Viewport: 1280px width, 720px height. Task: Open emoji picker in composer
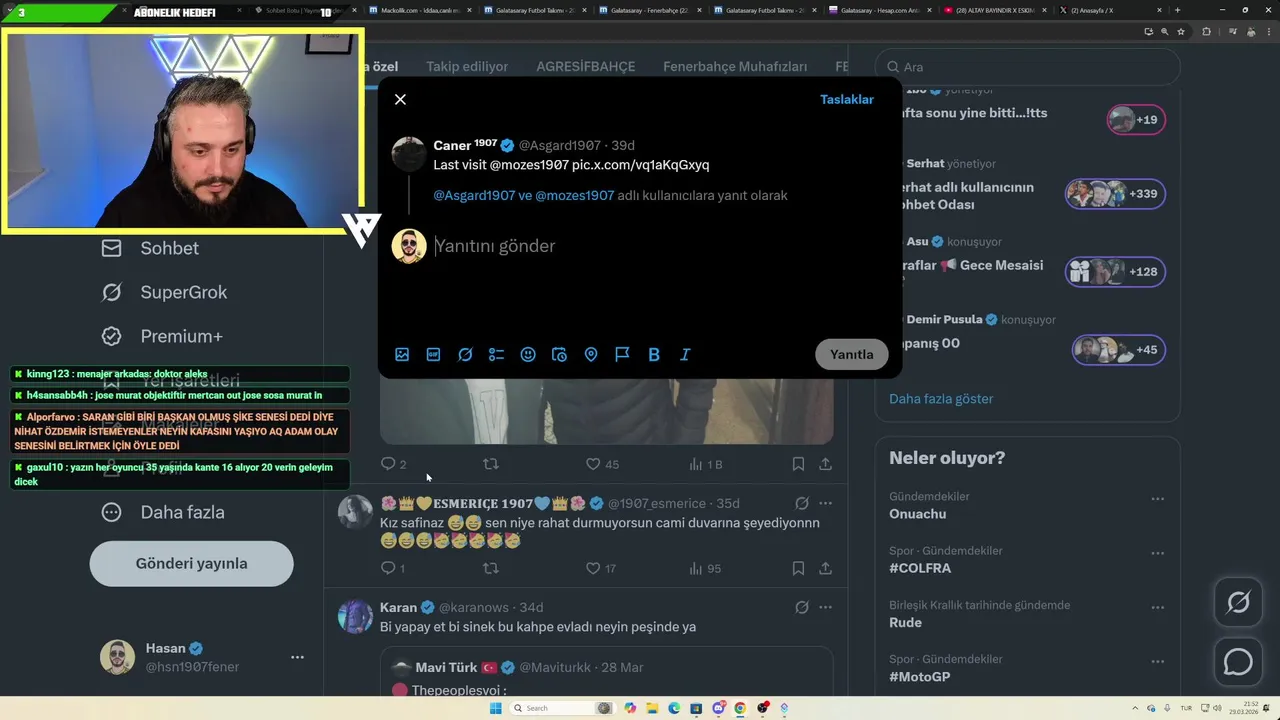[528, 354]
